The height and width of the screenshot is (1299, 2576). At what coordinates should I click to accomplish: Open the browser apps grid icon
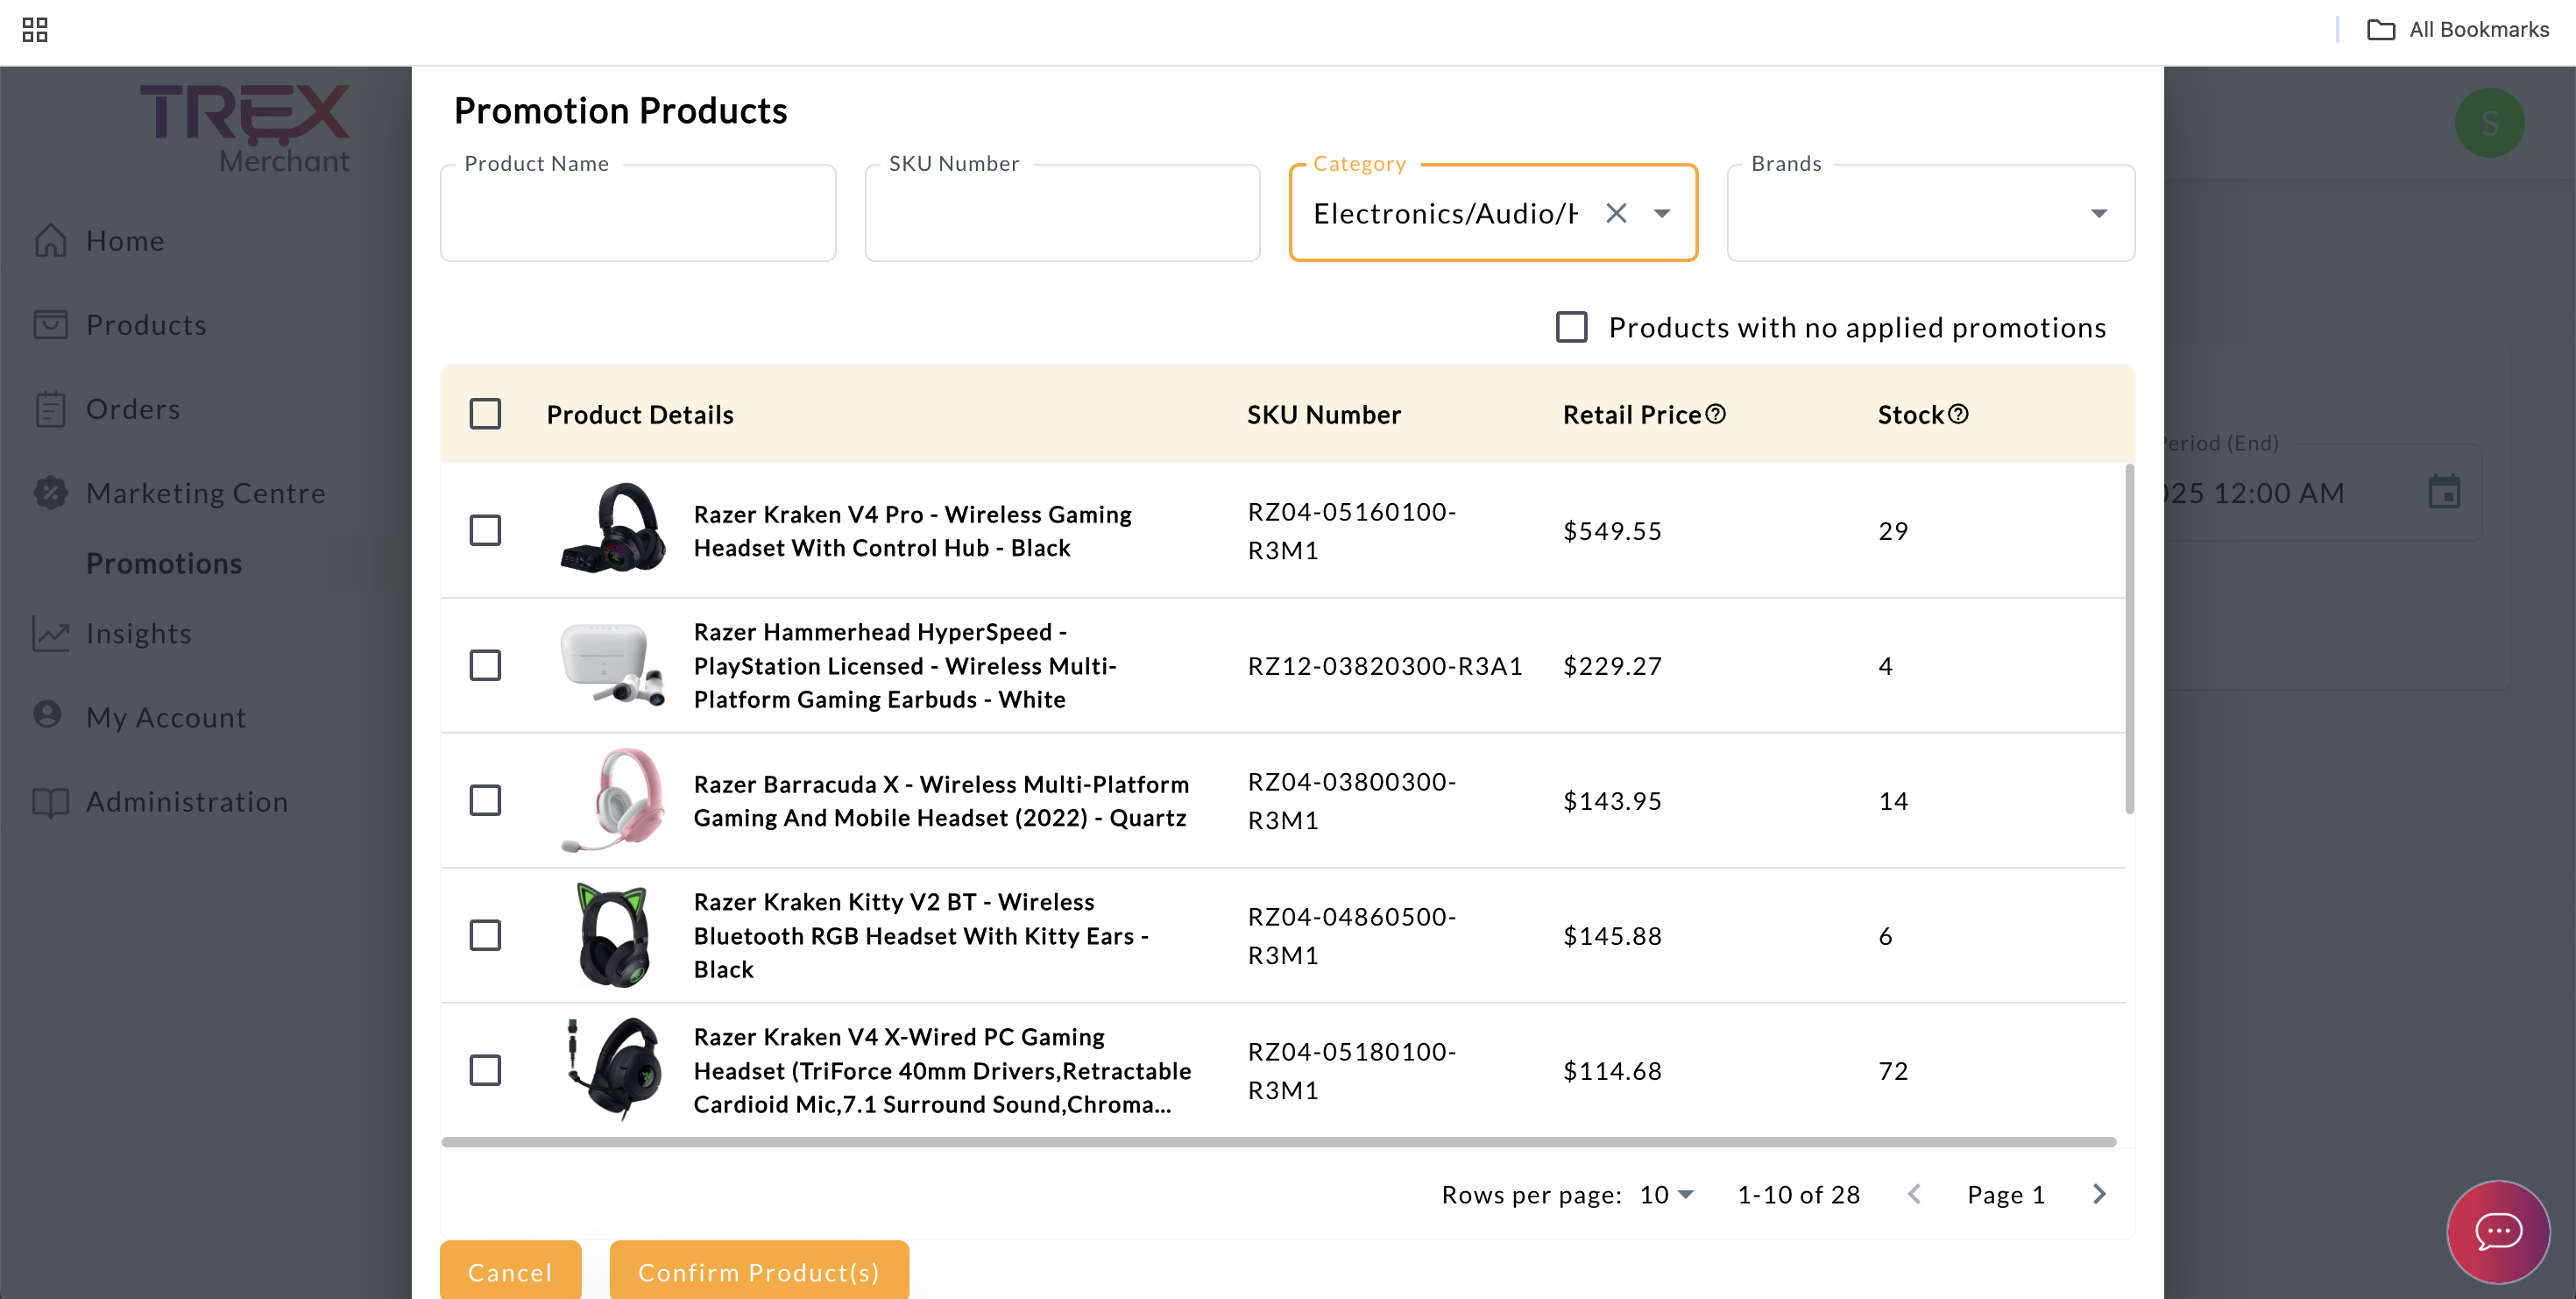tap(35, 30)
